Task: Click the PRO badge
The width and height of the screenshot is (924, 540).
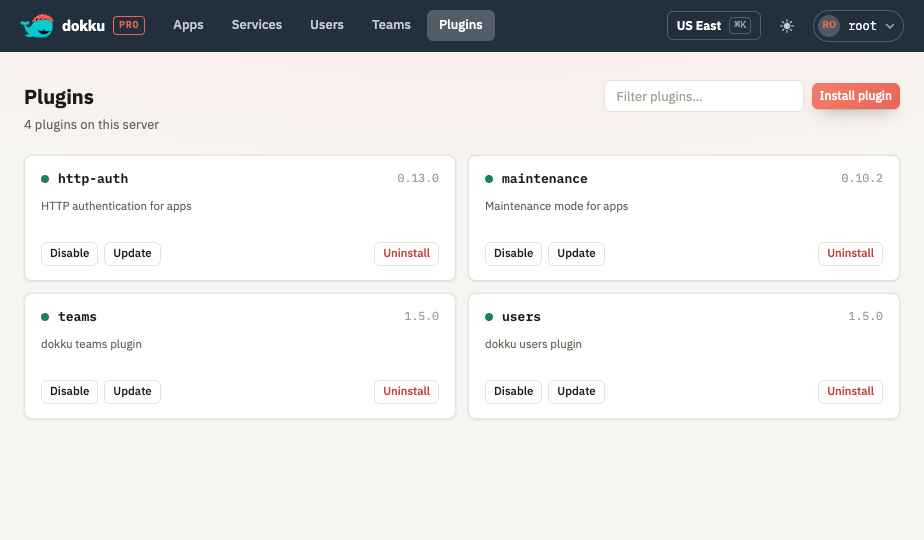Action: coord(129,25)
